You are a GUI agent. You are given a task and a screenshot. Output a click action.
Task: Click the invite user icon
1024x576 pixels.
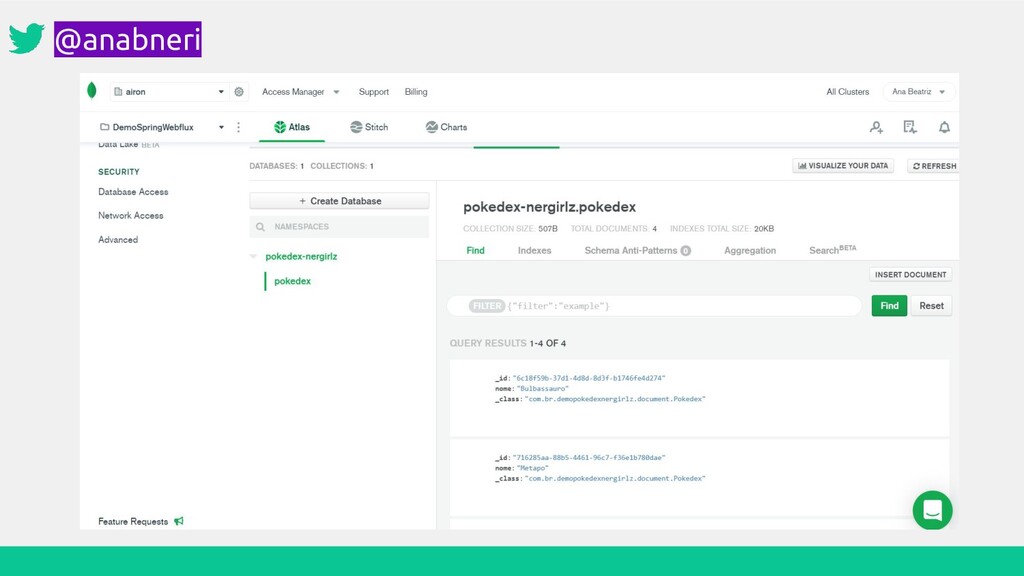[876, 127]
